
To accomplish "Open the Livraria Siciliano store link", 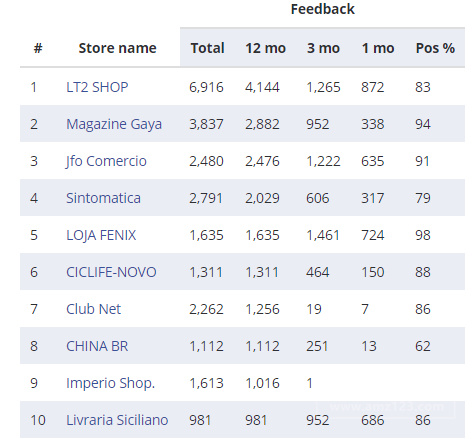I will point(117,420).
